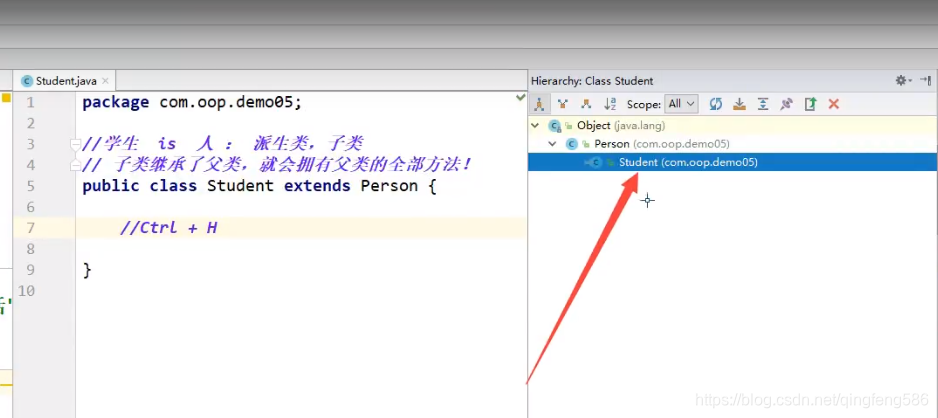The width and height of the screenshot is (938, 418).
Task: Click line number 7 in the gutter
Action: (x=31, y=228)
